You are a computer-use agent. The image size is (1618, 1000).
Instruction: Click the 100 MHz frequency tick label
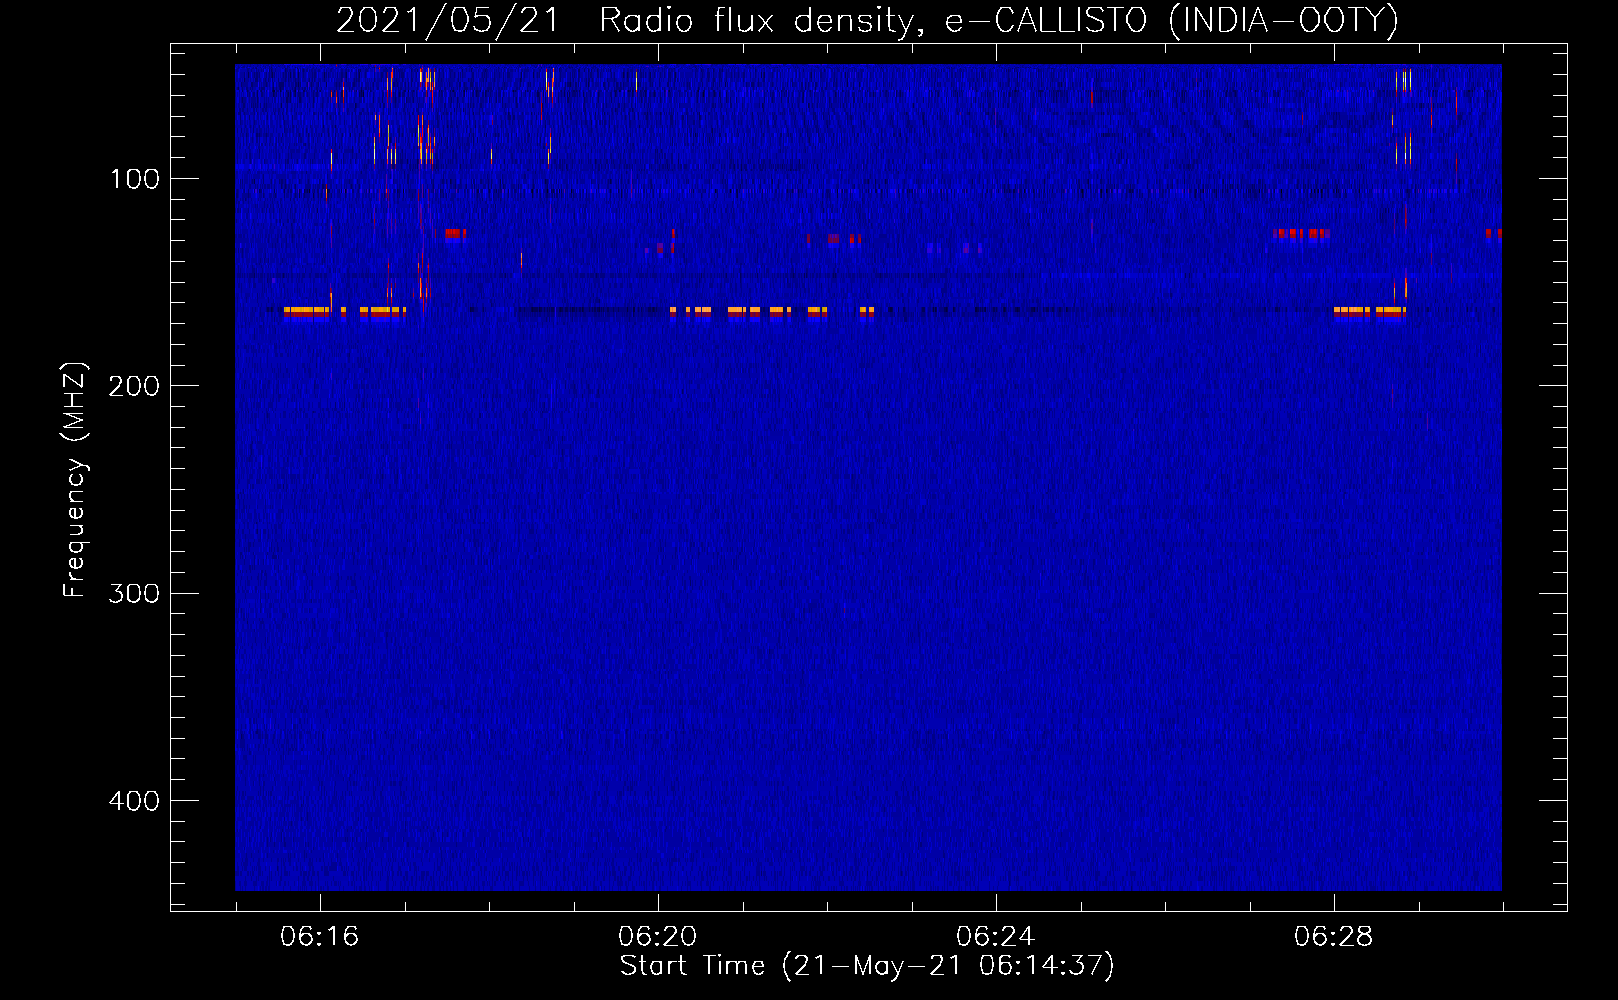pyautogui.click(x=135, y=179)
